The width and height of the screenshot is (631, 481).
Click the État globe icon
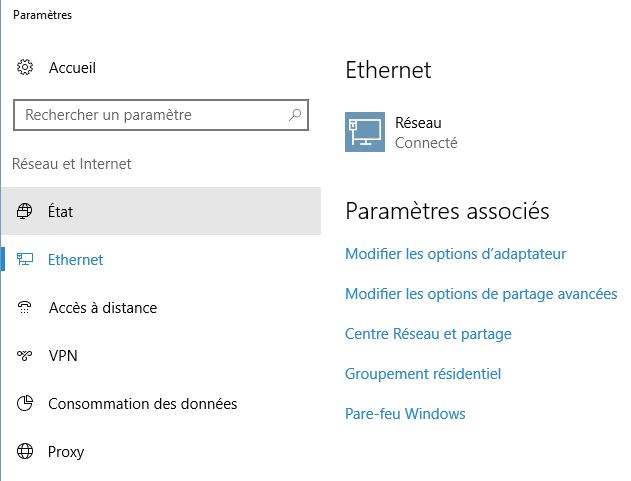click(25, 212)
